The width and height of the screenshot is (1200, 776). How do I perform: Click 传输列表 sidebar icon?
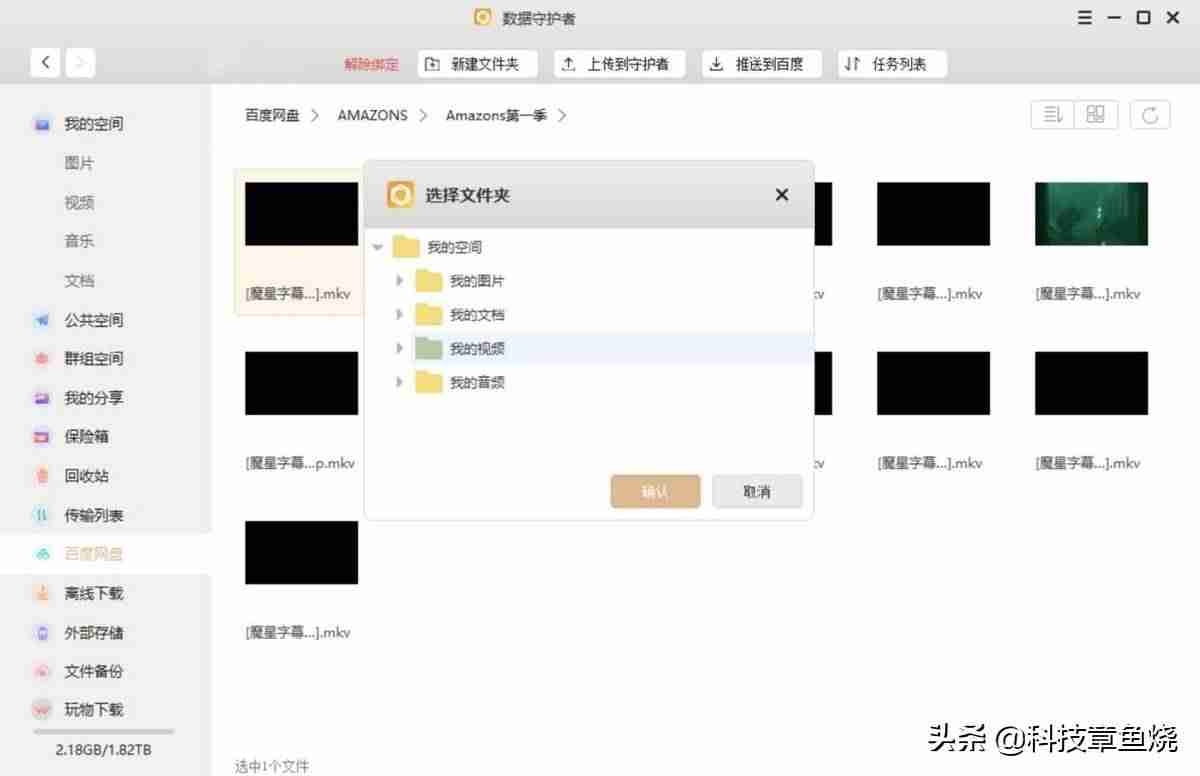tap(42, 516)
